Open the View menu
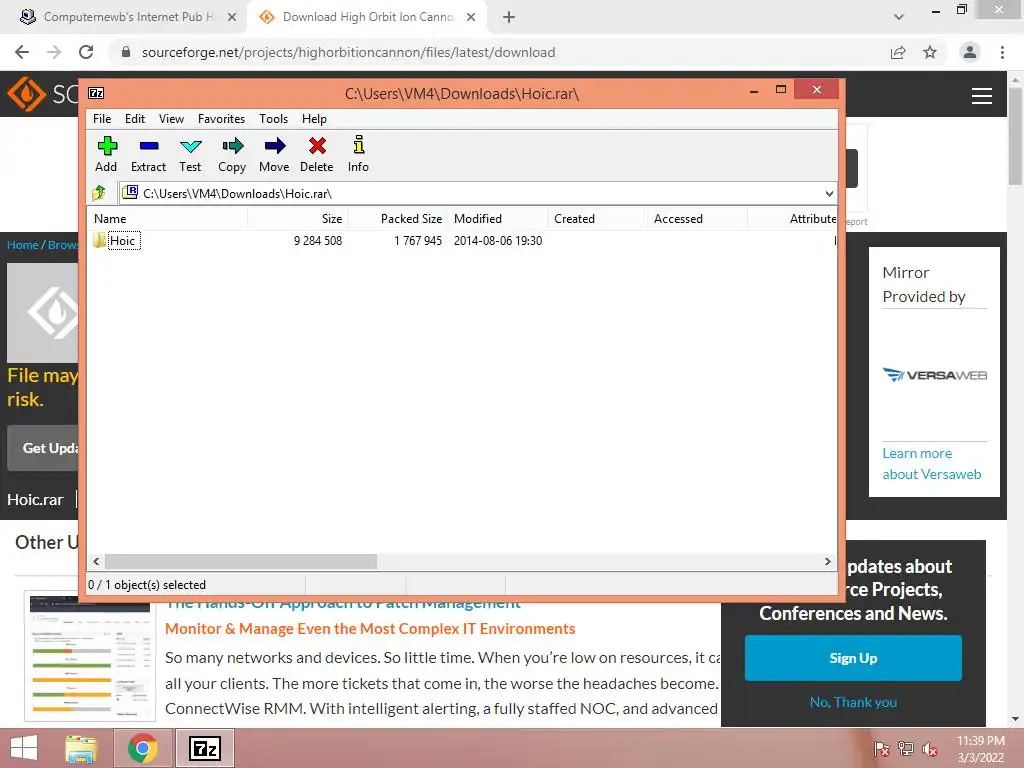Image resolution: width=1024 pixels, height=768 pixels. click(x=171, y=119)
